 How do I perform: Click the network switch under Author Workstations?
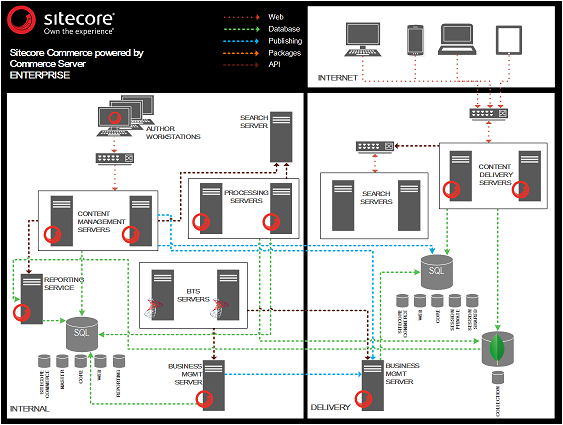(115, 158)
